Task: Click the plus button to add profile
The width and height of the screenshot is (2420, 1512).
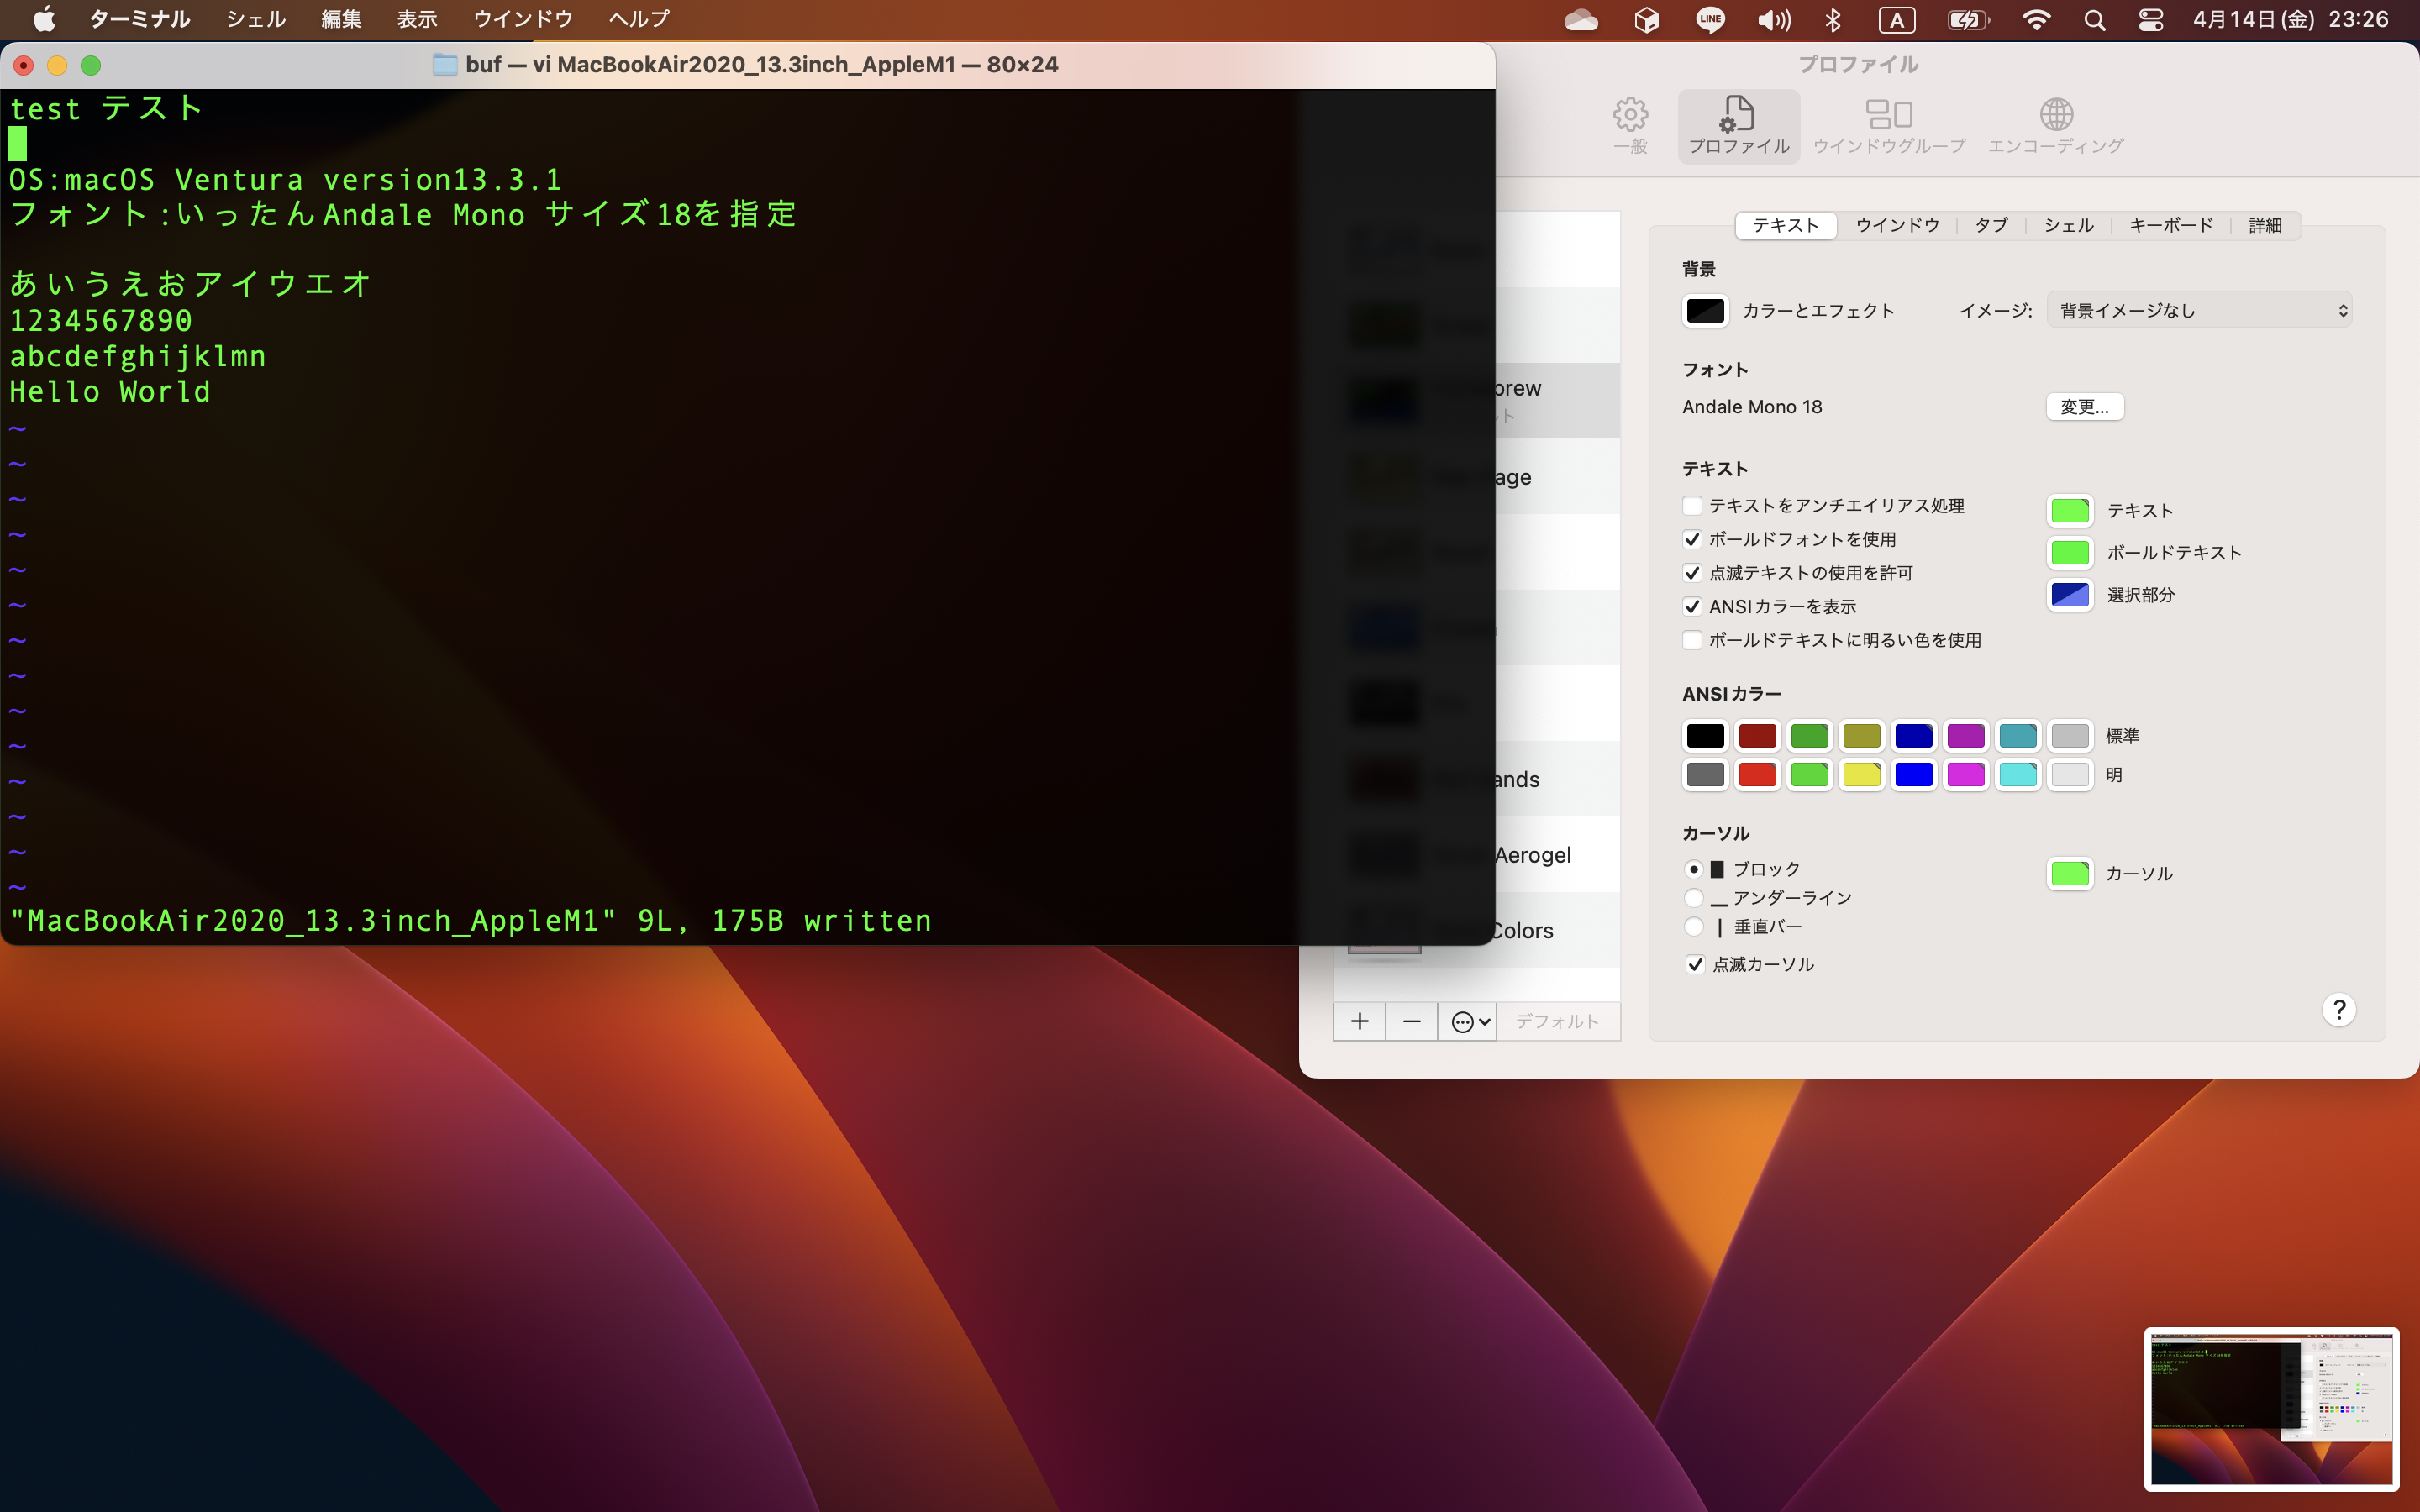Action: click(1359, 1021)
